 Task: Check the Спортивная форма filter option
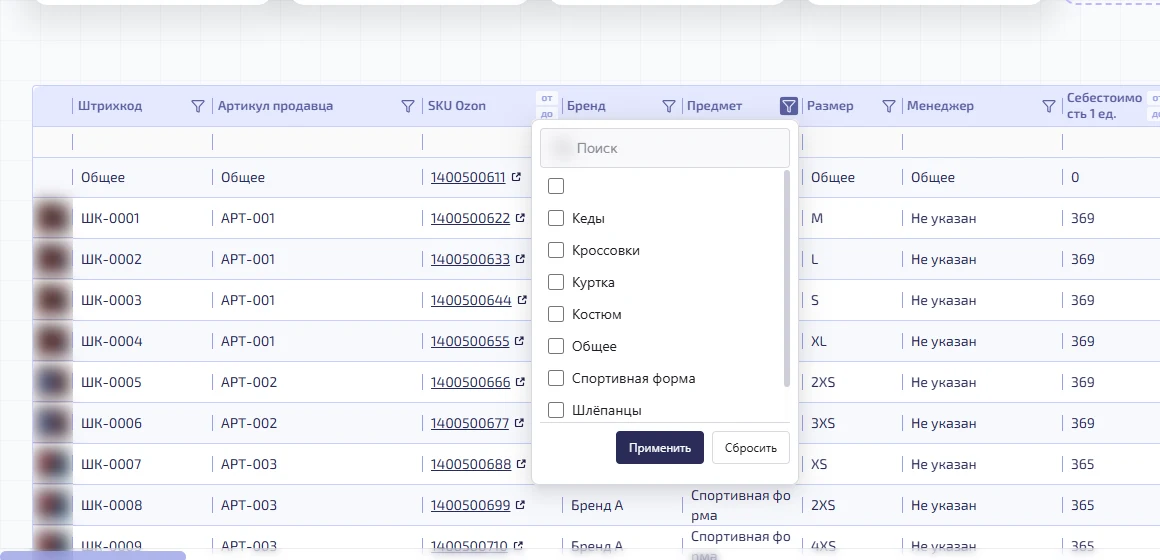pyautogui.click(x=556, y=378)
